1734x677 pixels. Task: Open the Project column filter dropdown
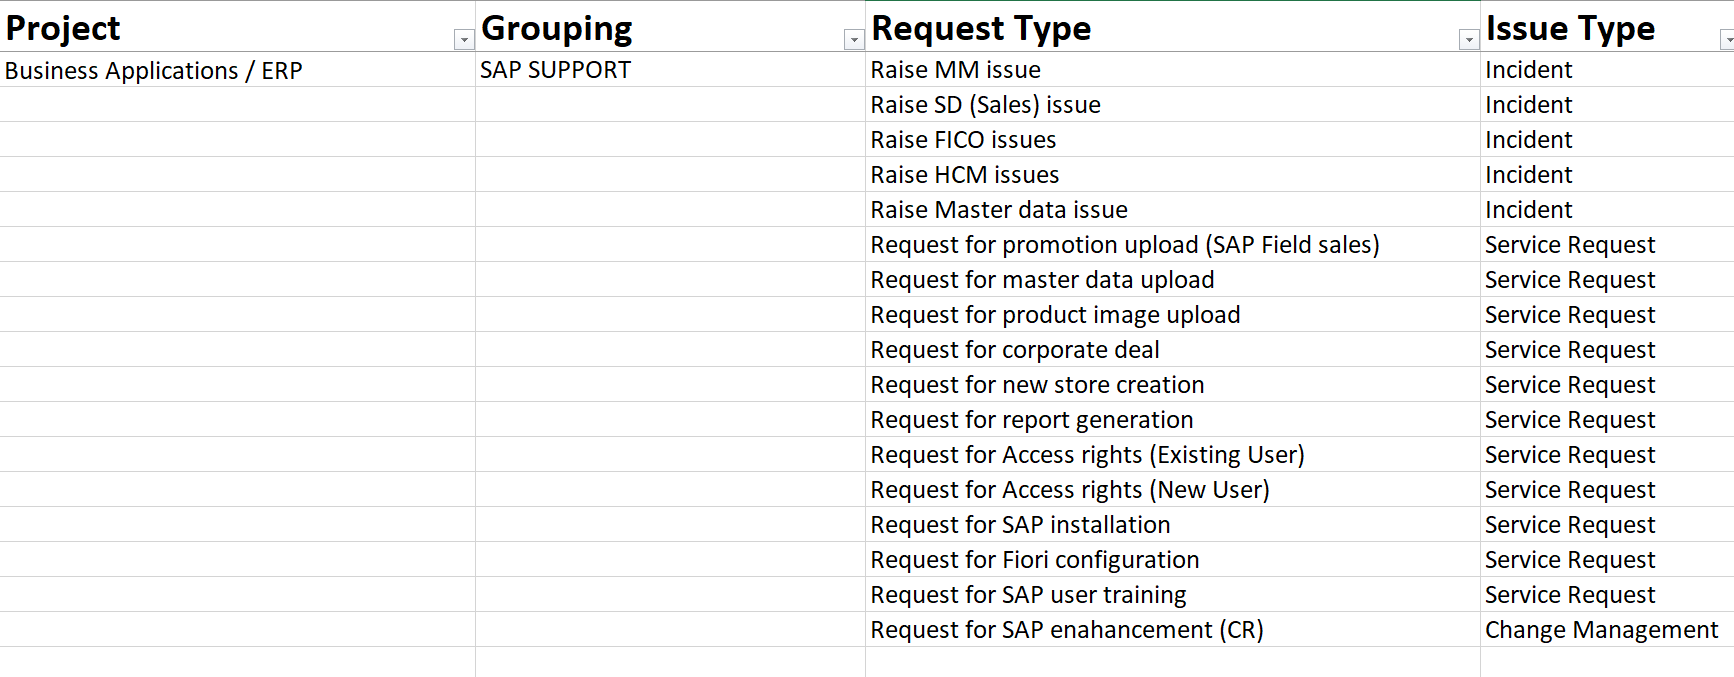(463, 39)
